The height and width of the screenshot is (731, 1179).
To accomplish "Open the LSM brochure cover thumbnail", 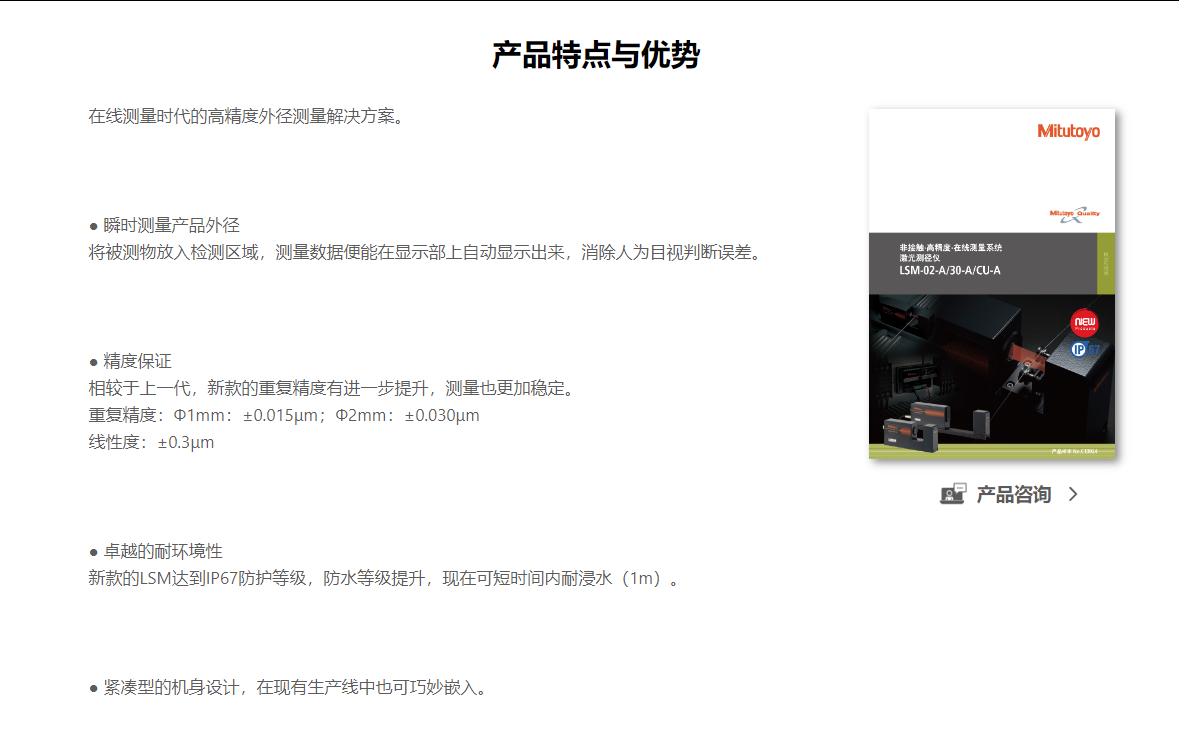I will (991, 283).
